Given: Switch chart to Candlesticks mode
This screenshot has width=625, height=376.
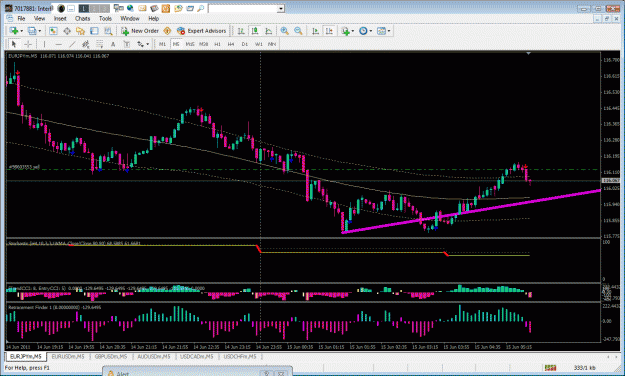Looking at the screenshot, I should (255, 31).
